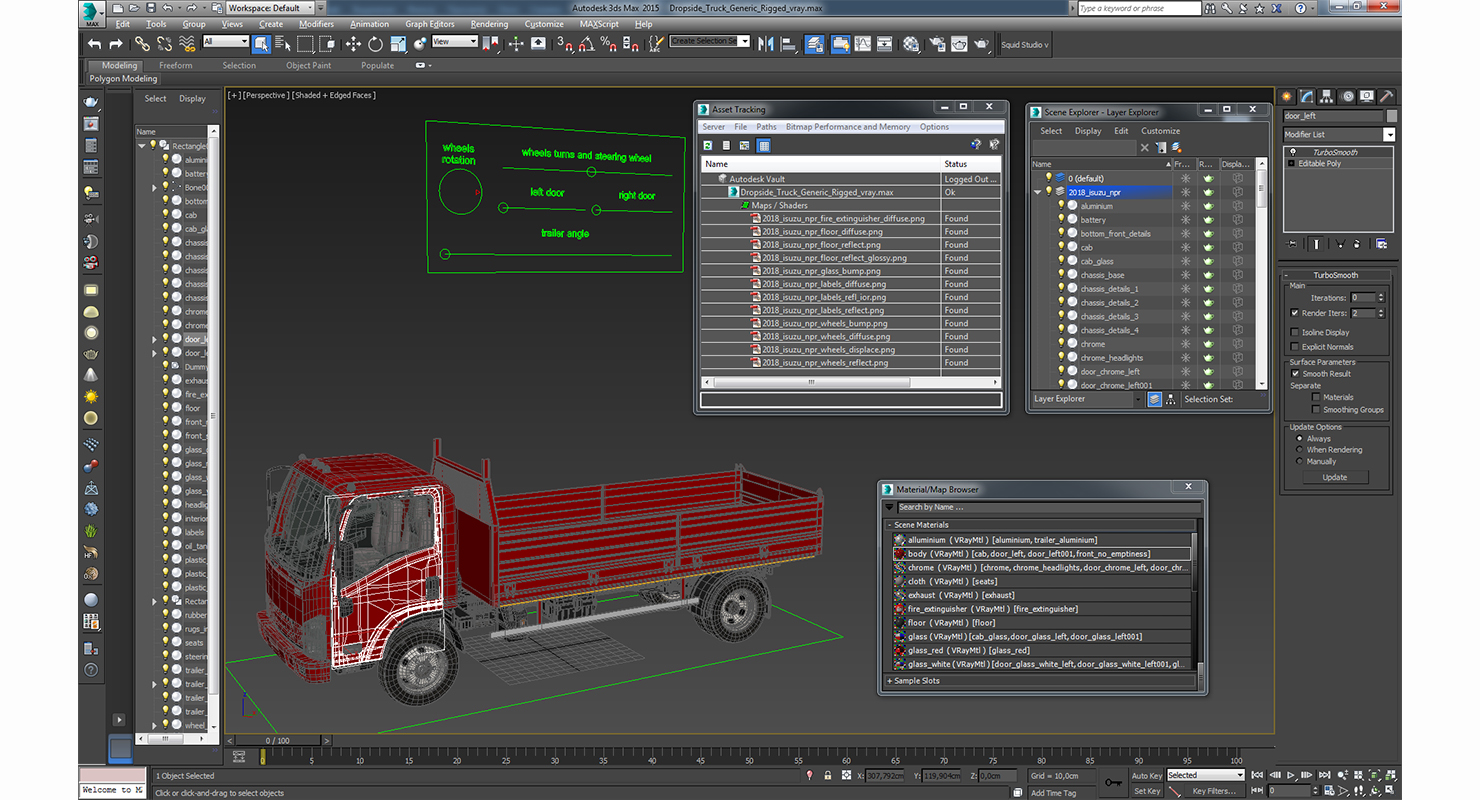
Task: Enable Separate by Materials checkbox
Action: [x=1315, y=397]
